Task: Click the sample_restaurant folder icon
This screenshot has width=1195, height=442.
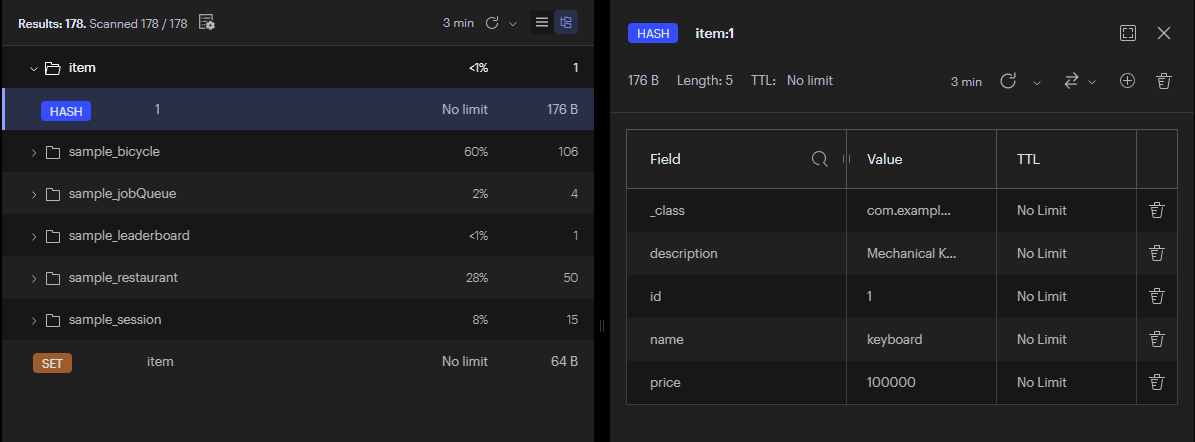Action: tap(53, 277)
